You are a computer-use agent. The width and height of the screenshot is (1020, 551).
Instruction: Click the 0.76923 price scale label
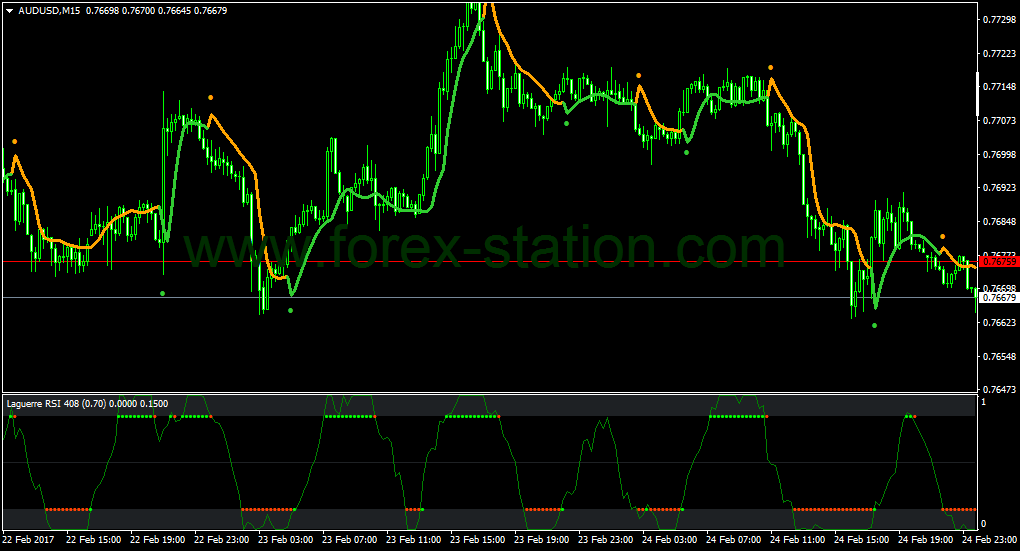1000,187
